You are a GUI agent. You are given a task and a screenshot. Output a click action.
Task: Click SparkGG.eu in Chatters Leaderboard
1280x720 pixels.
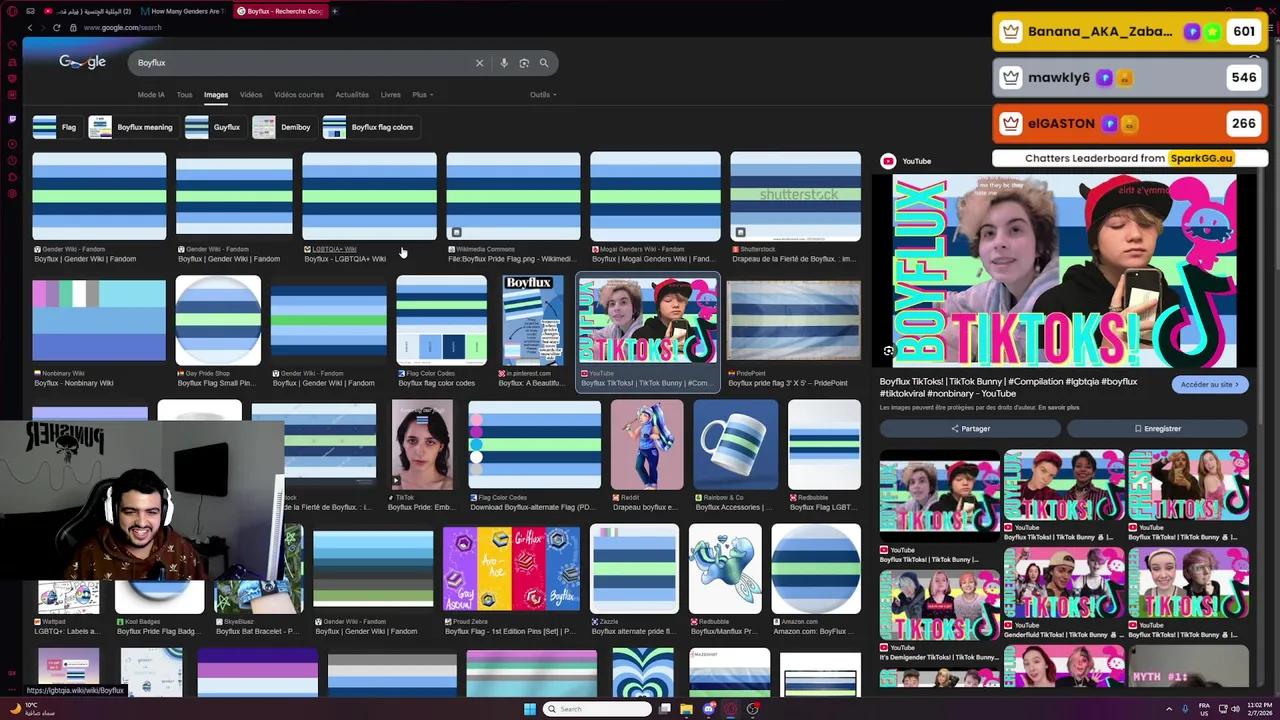point(1201,158)
